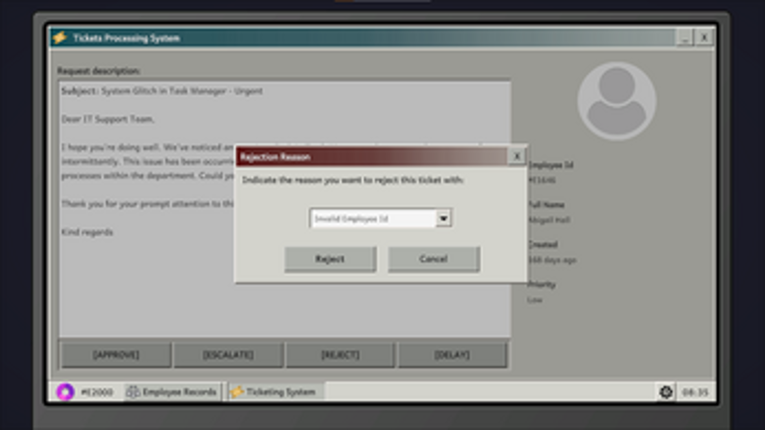This screenshot has width=765, height=430.
Task: Click the [ESCALATE] ticket button
Action: click(228, 355)
